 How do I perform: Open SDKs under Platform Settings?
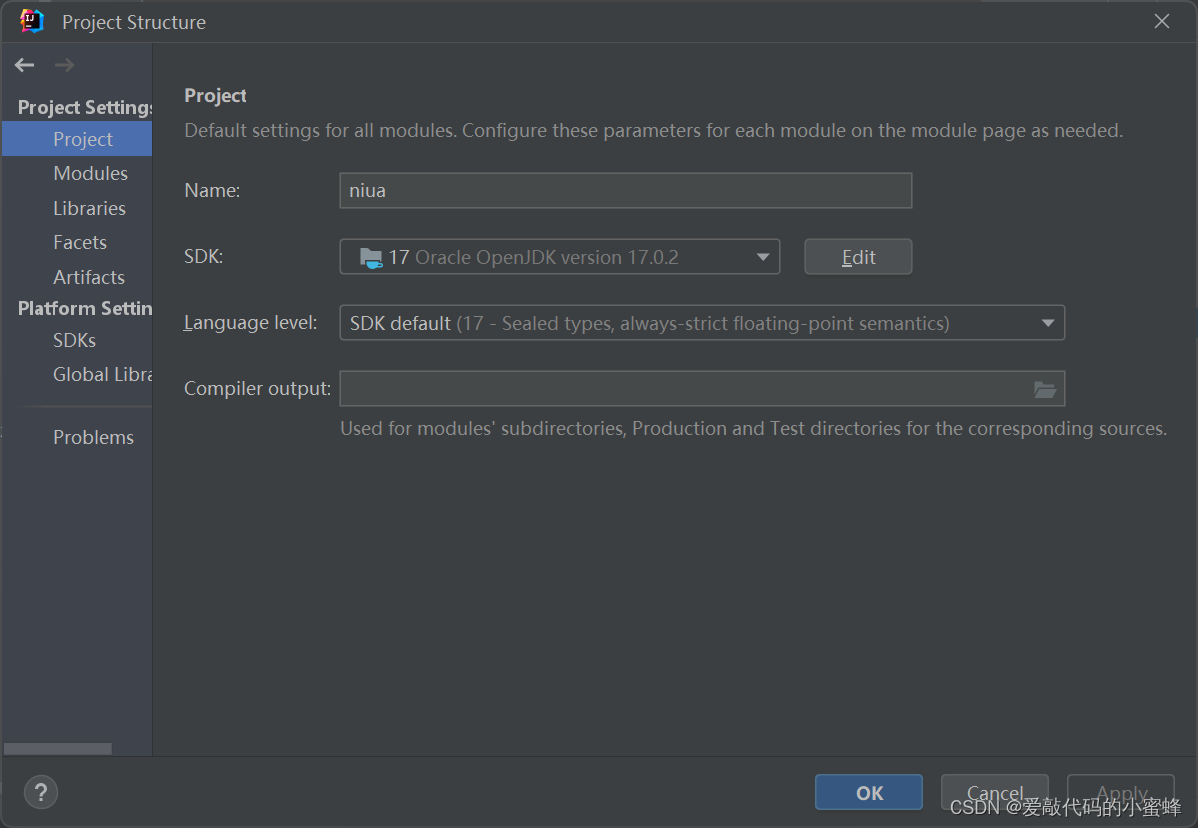tap(74, 340)
